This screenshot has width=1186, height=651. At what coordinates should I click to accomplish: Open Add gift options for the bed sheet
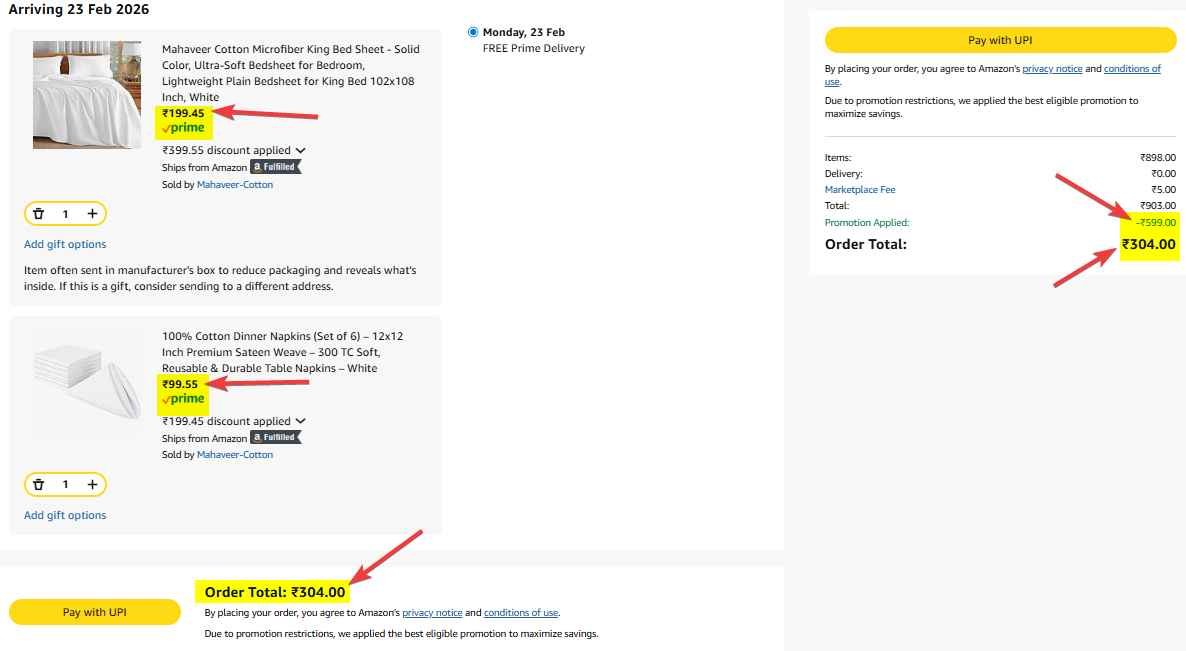pos(65,244)
